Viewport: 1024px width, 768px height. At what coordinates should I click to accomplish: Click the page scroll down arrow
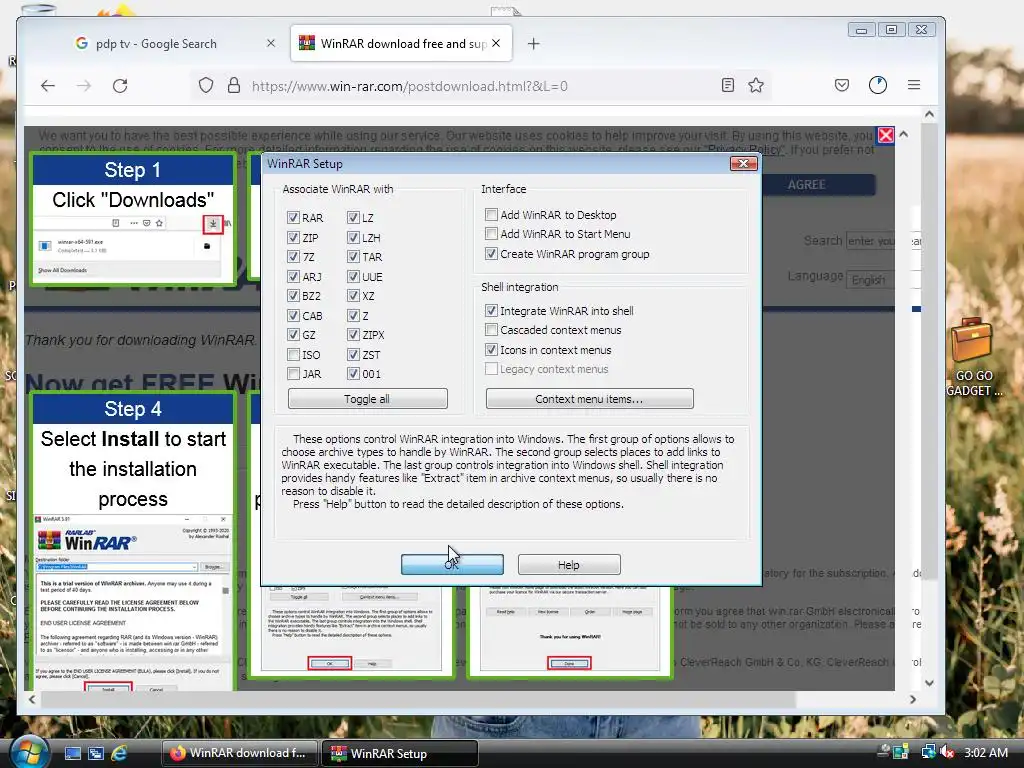pos(929,683)
